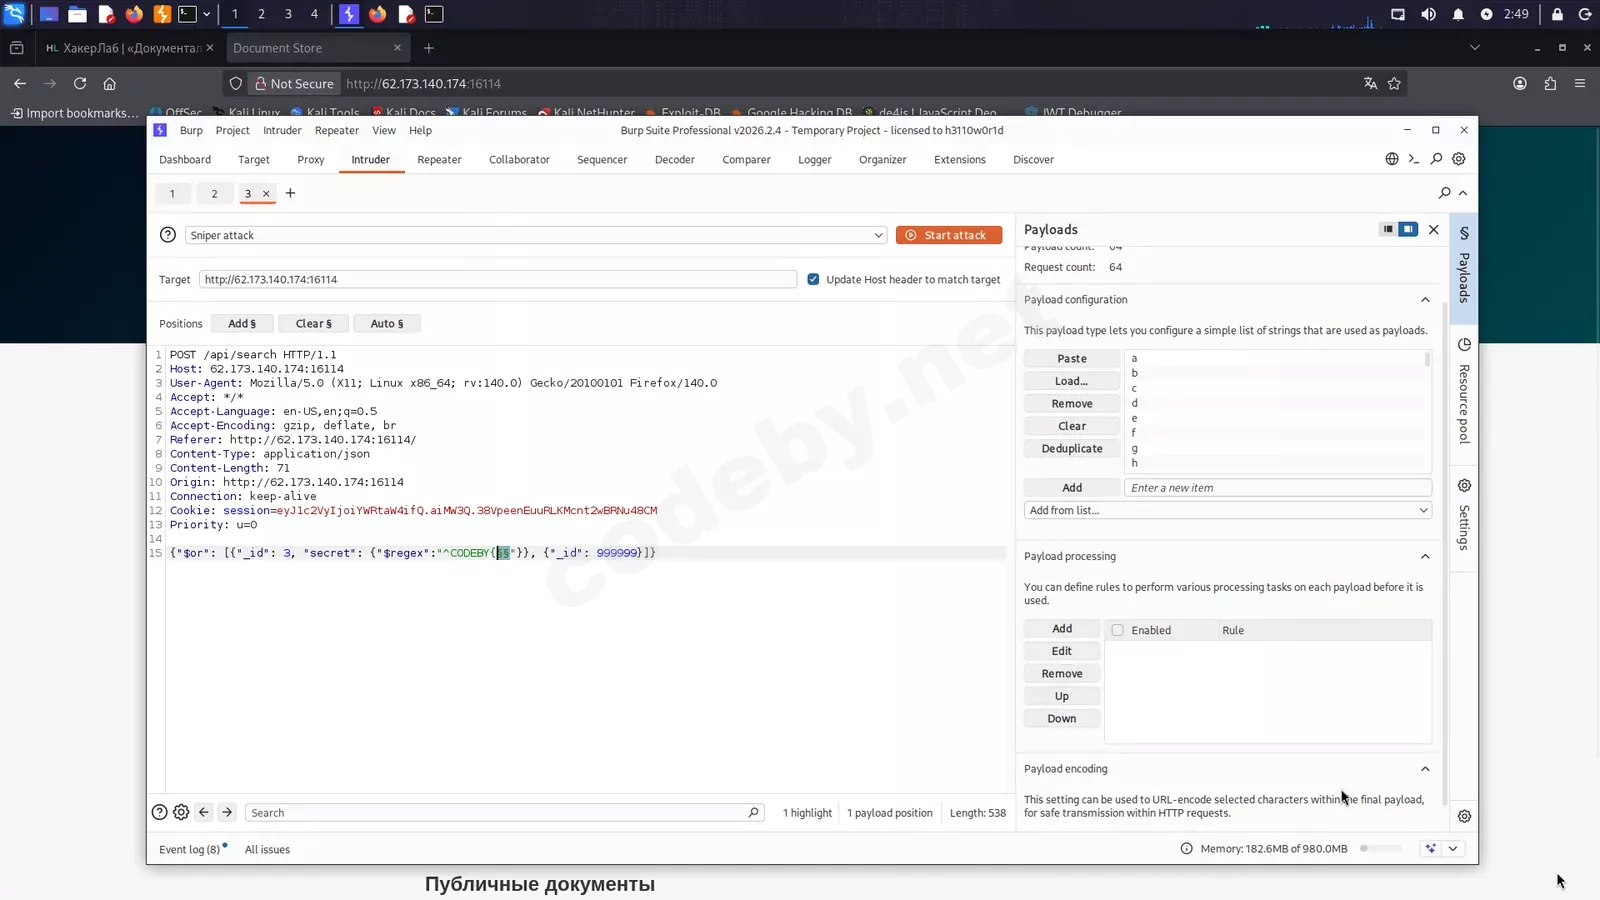Click the Target URL field

click(498, 280)
